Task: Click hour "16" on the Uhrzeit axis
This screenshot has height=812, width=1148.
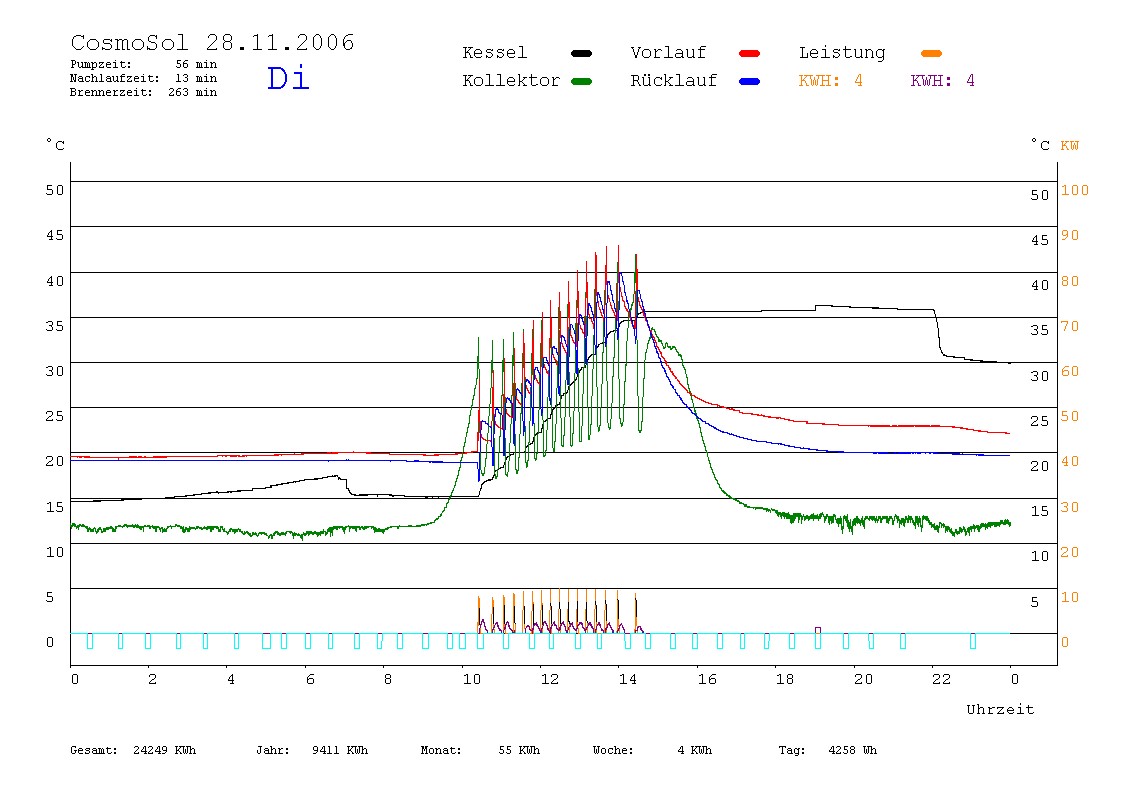Action: tap(707, 679)
